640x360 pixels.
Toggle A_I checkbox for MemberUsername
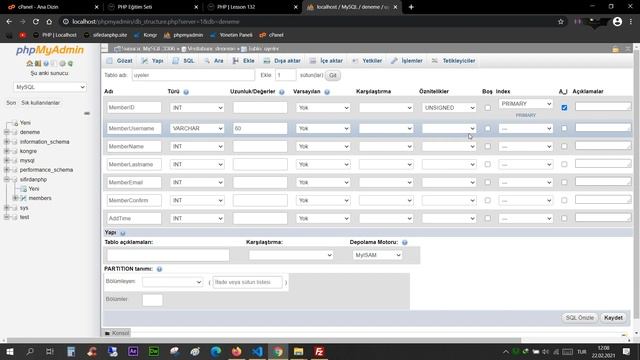click(x=564, y=129)
